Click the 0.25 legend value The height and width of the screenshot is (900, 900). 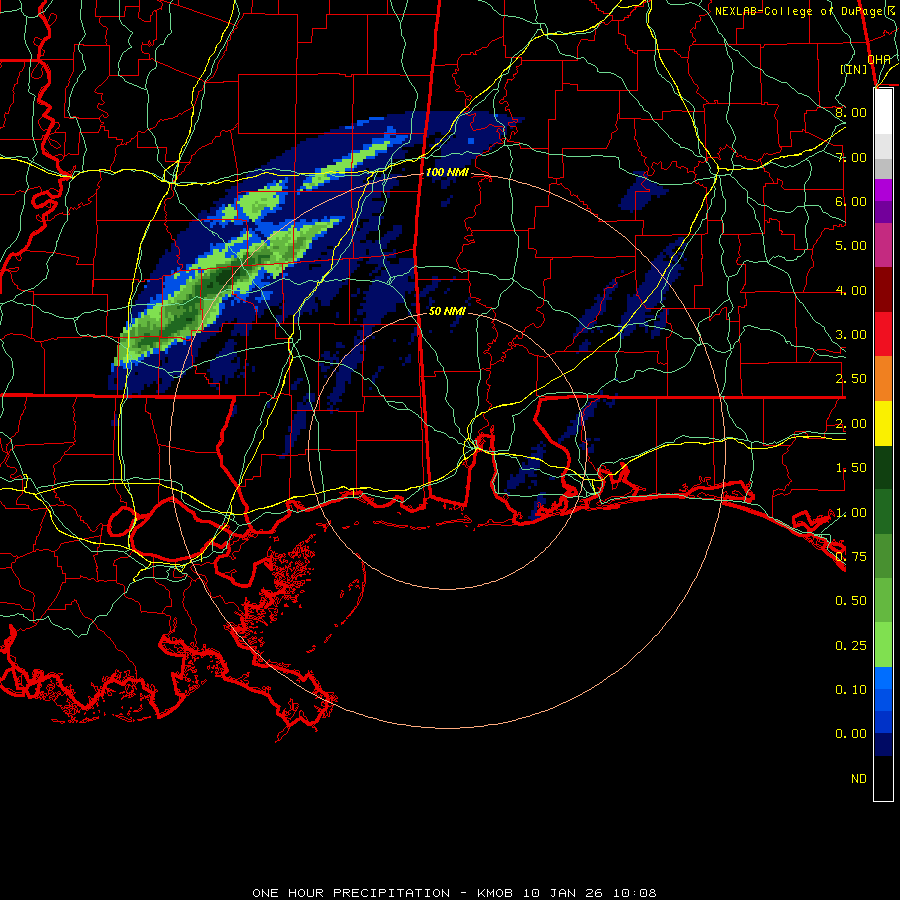(851, 646)
